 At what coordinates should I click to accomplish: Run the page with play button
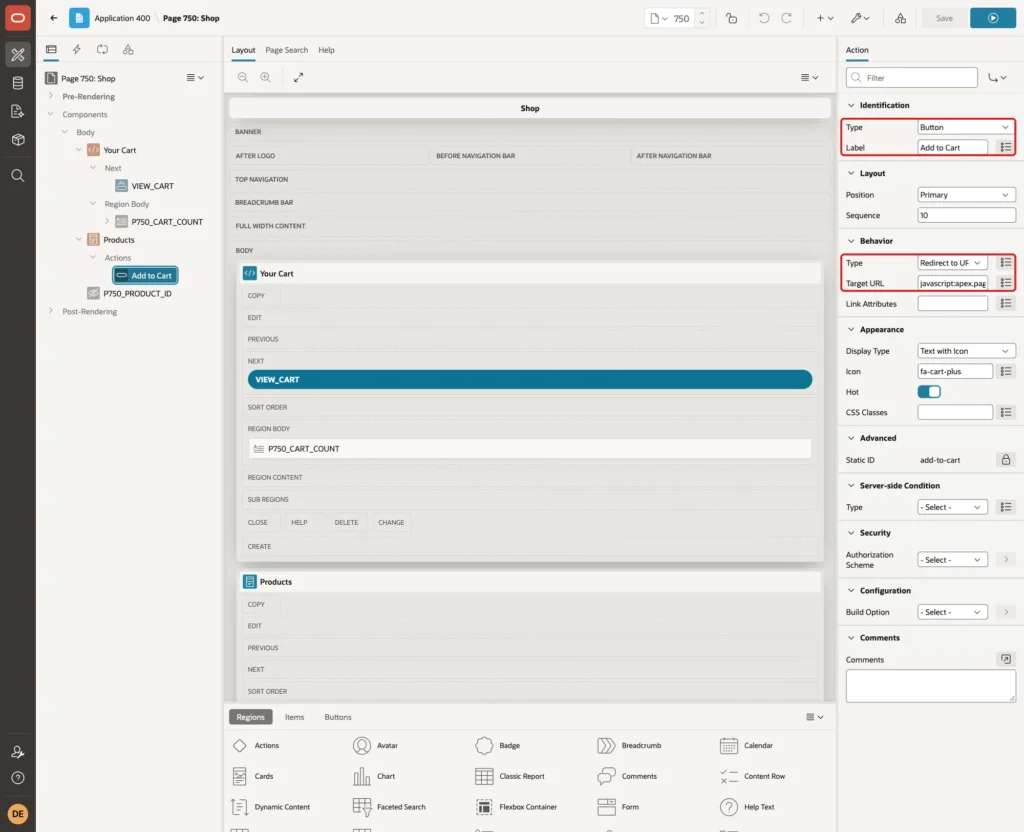coord(993,18)
